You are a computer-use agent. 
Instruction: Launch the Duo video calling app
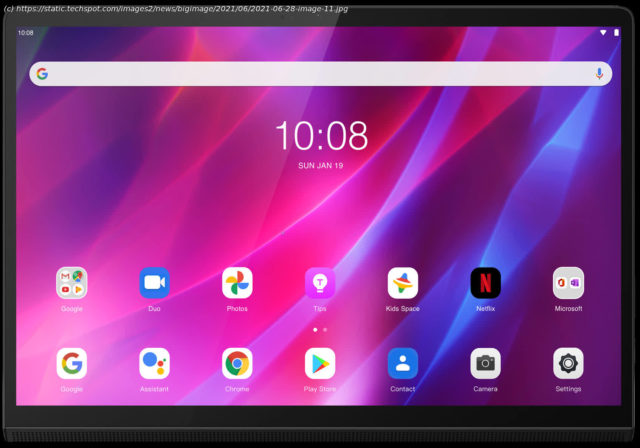pos(154,283)
